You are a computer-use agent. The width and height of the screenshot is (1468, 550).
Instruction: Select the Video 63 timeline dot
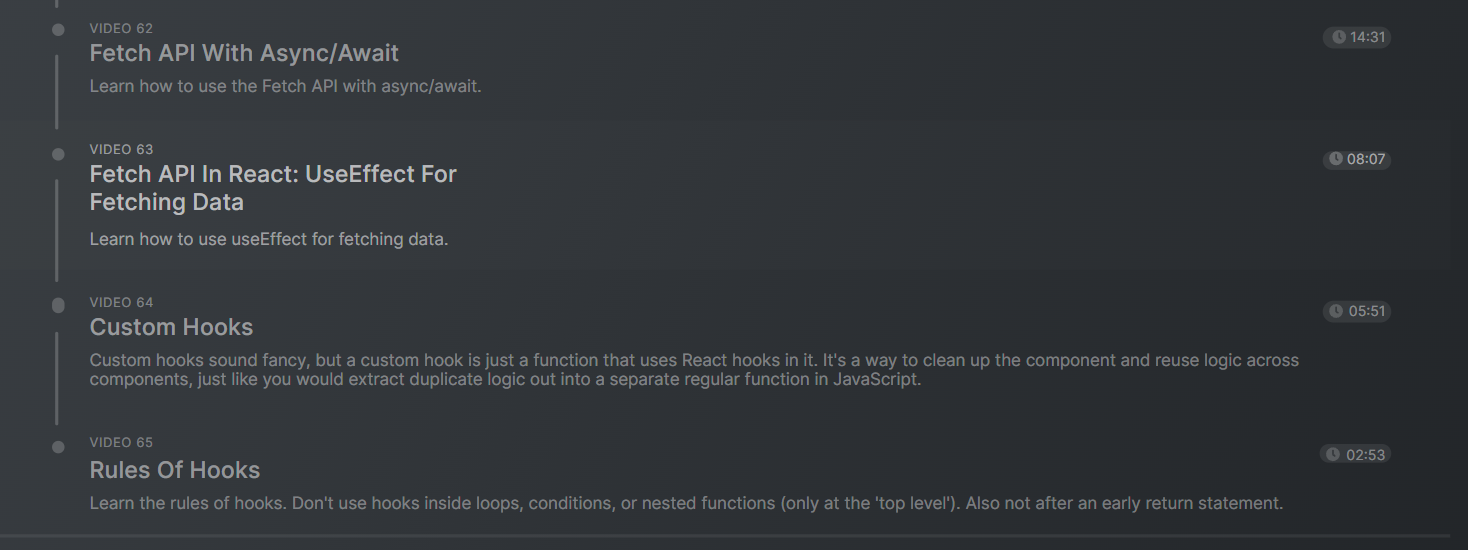tap(58, 154)
